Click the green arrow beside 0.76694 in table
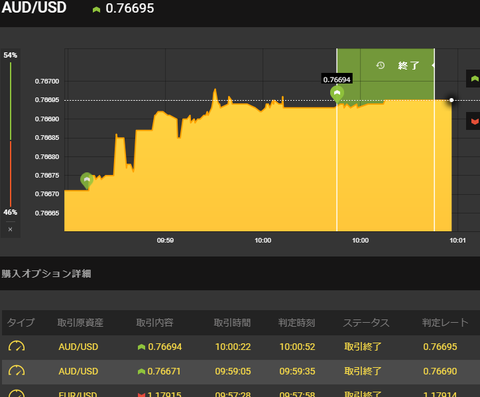 click(141, 347)
